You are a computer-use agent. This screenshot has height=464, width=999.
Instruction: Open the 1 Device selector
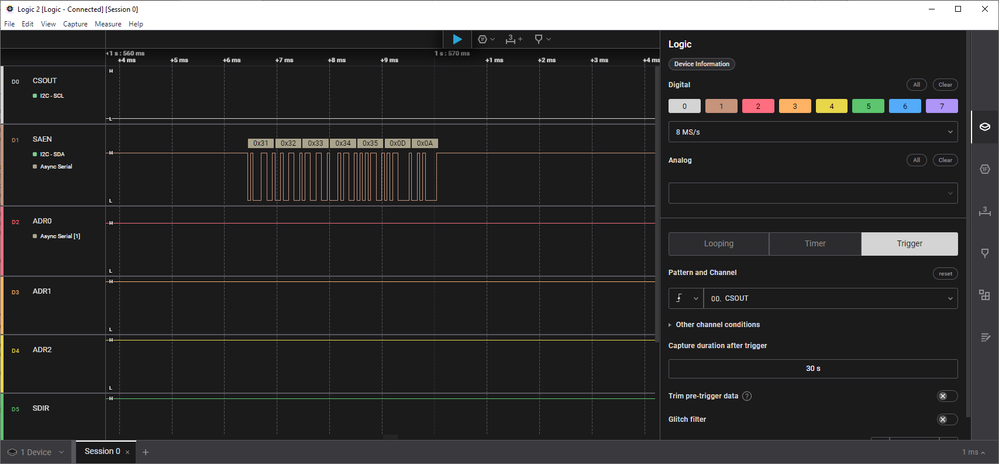point(36,452)
